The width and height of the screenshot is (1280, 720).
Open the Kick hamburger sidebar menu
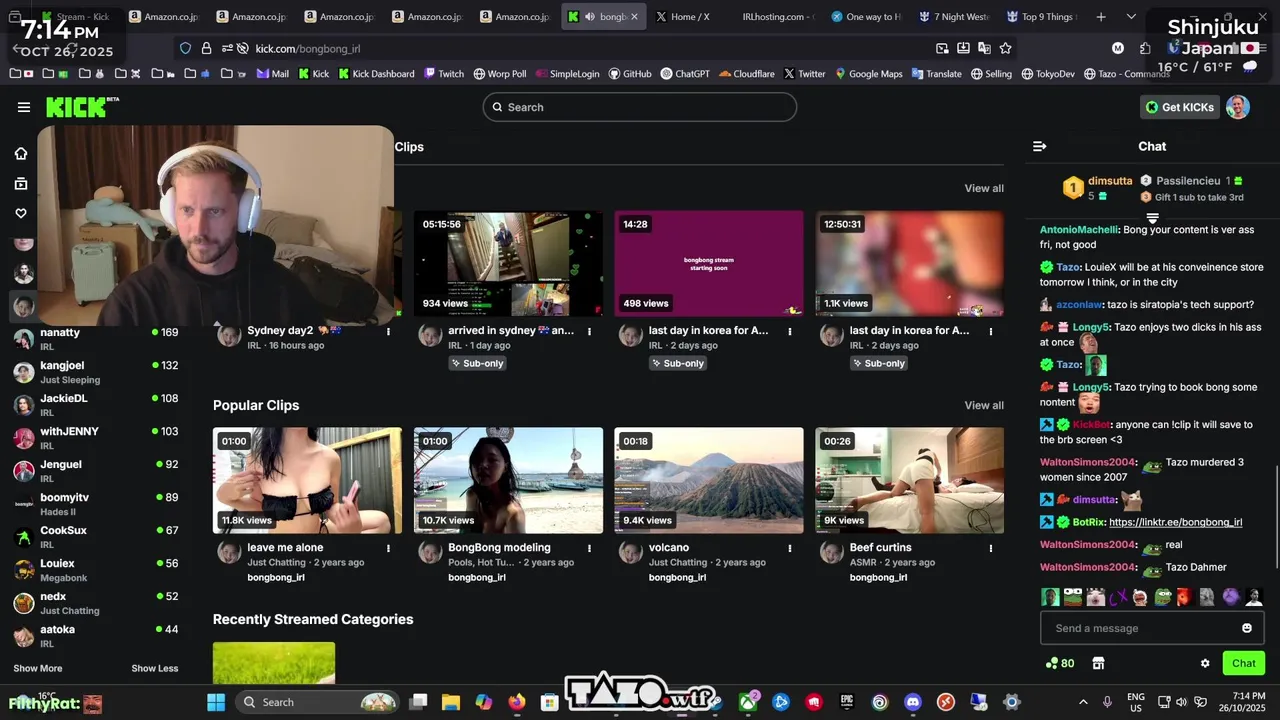[x=24, y=107]
